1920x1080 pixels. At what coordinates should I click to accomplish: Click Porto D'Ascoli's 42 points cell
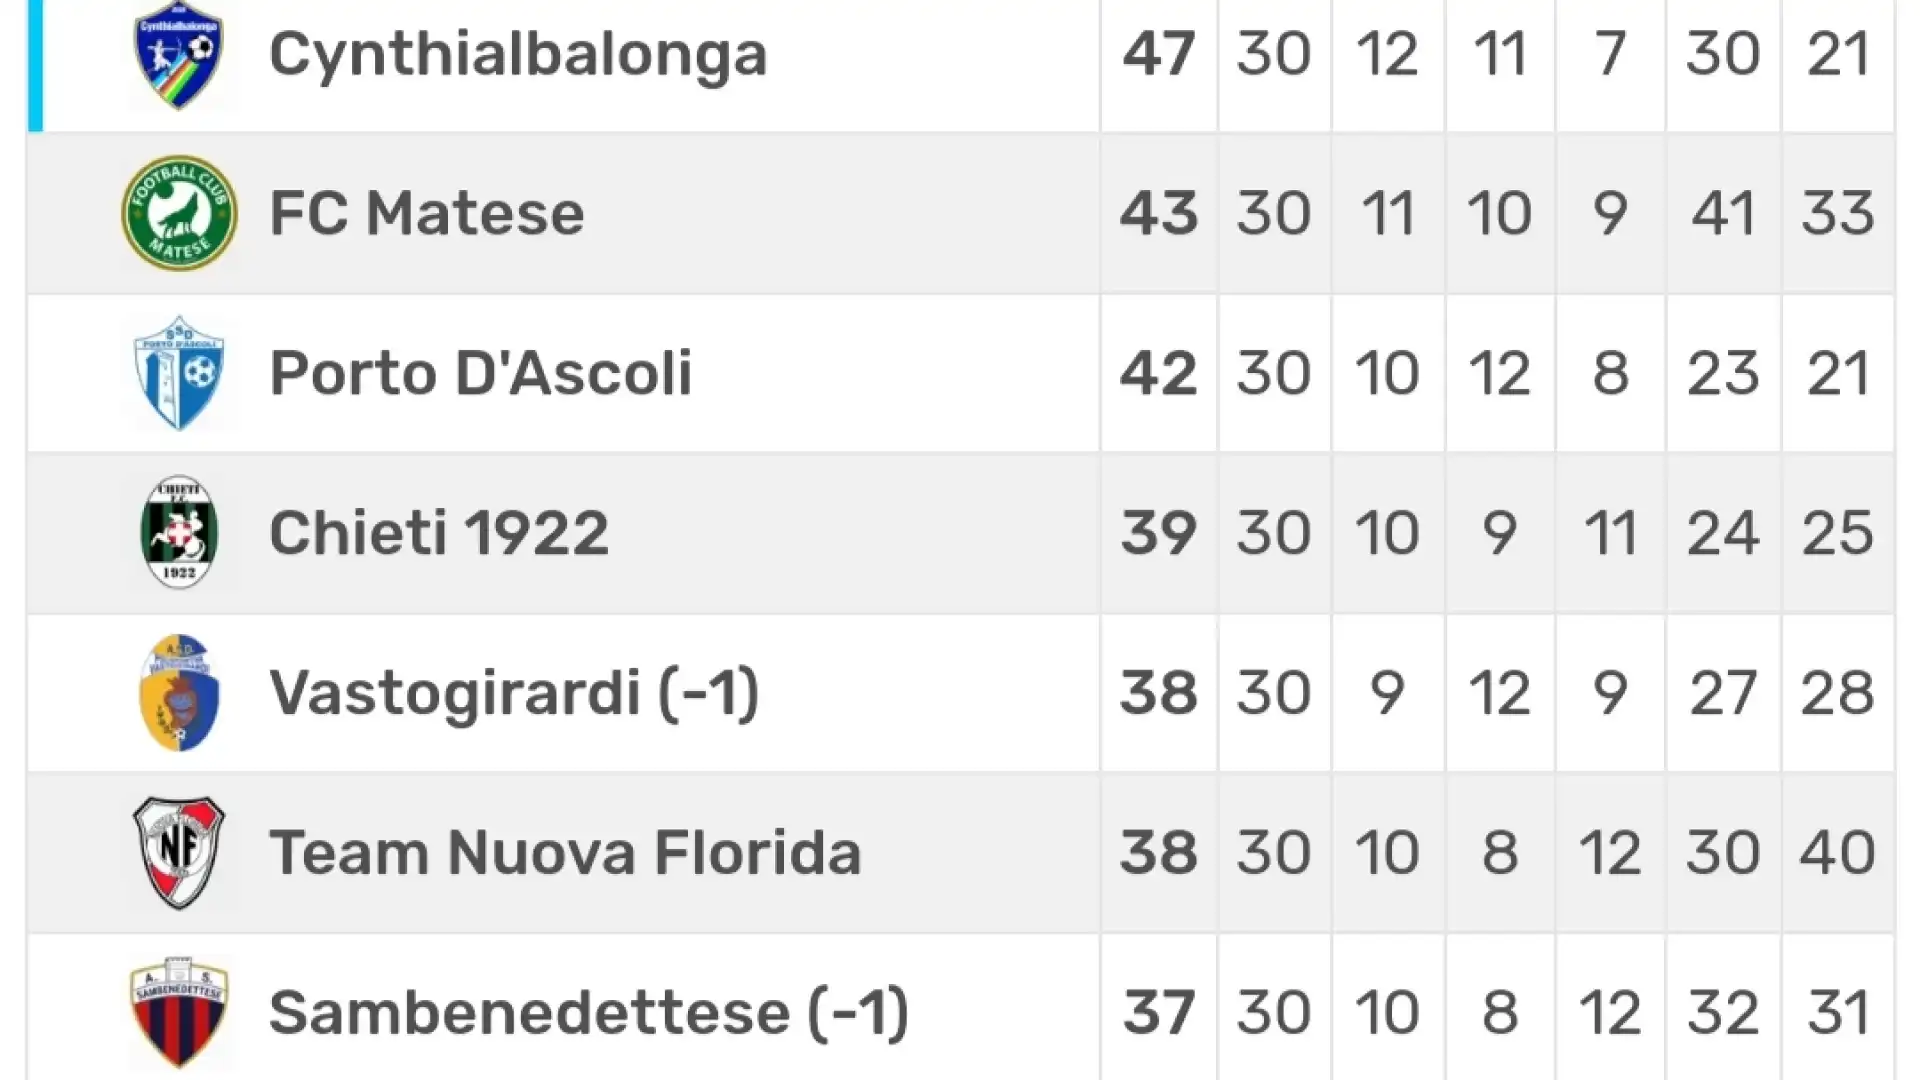tap(1158, 373)
